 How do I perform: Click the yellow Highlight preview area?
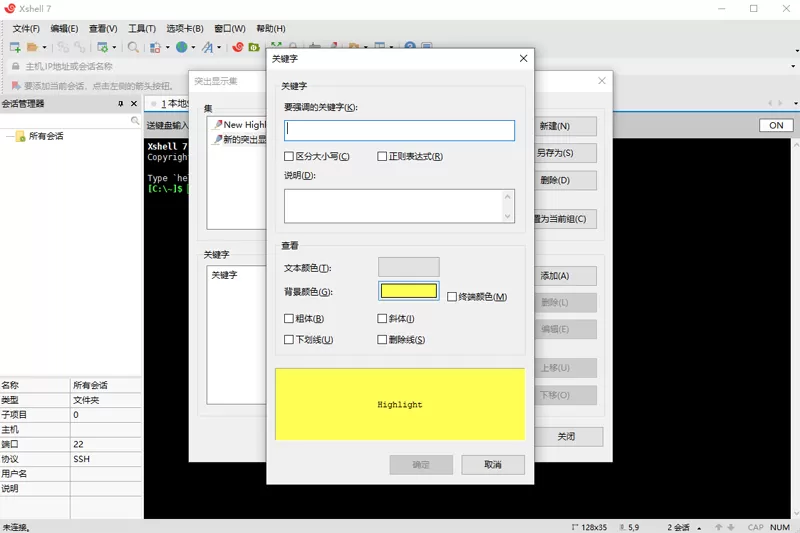(x=400, y=404)
